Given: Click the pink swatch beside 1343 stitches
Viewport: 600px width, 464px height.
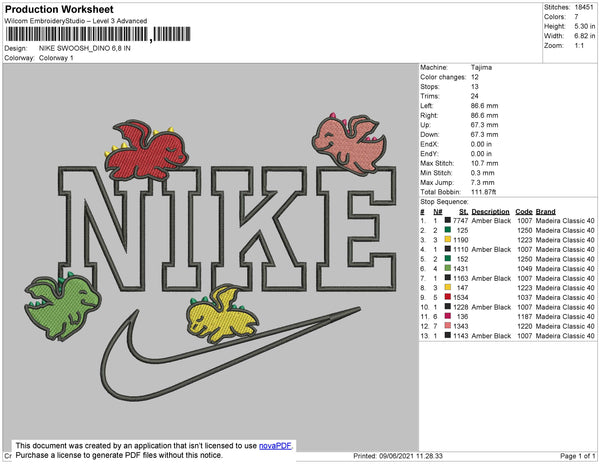Looking at the screenshot, I should (x=447, y=326).
